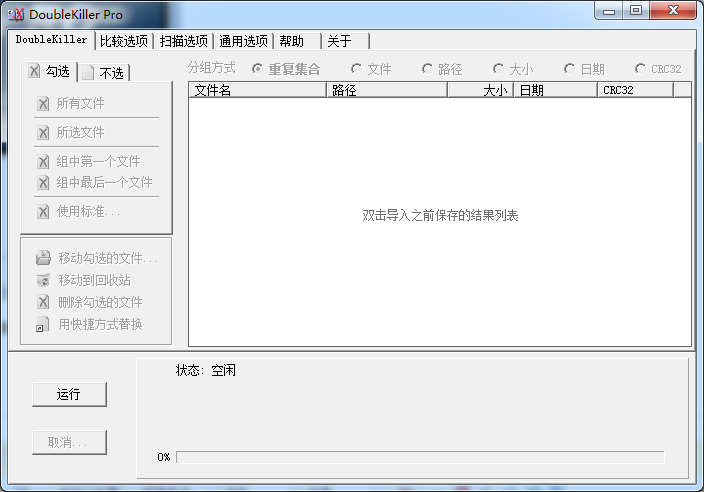Click the 使用标准... option
The height and width of the screenshot is (492, 704).
pyautogui.click(x=88, y=211)
